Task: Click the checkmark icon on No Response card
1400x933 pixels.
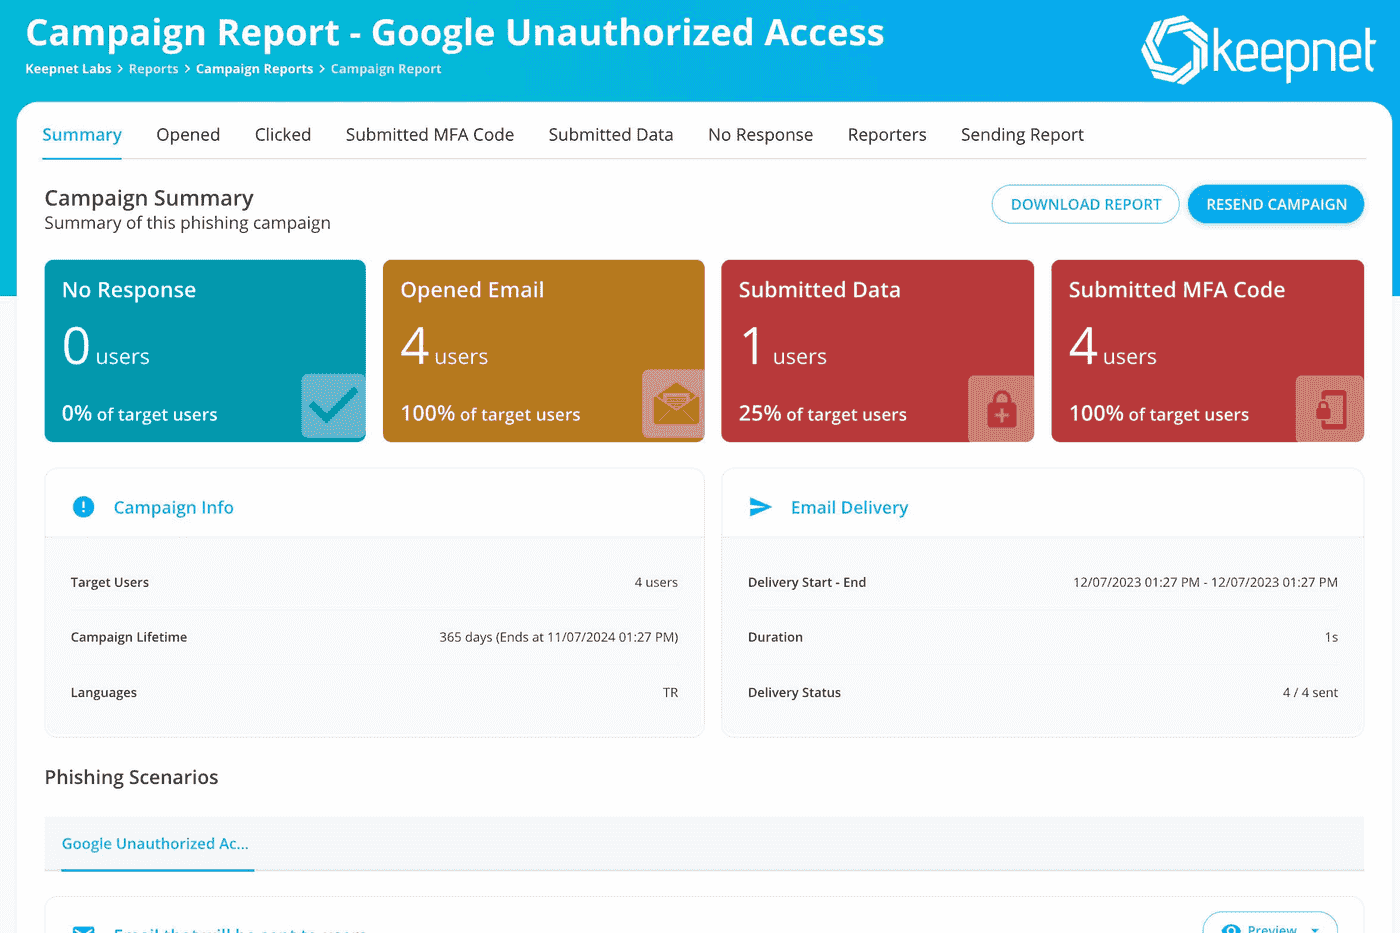Action: [333, 406]
